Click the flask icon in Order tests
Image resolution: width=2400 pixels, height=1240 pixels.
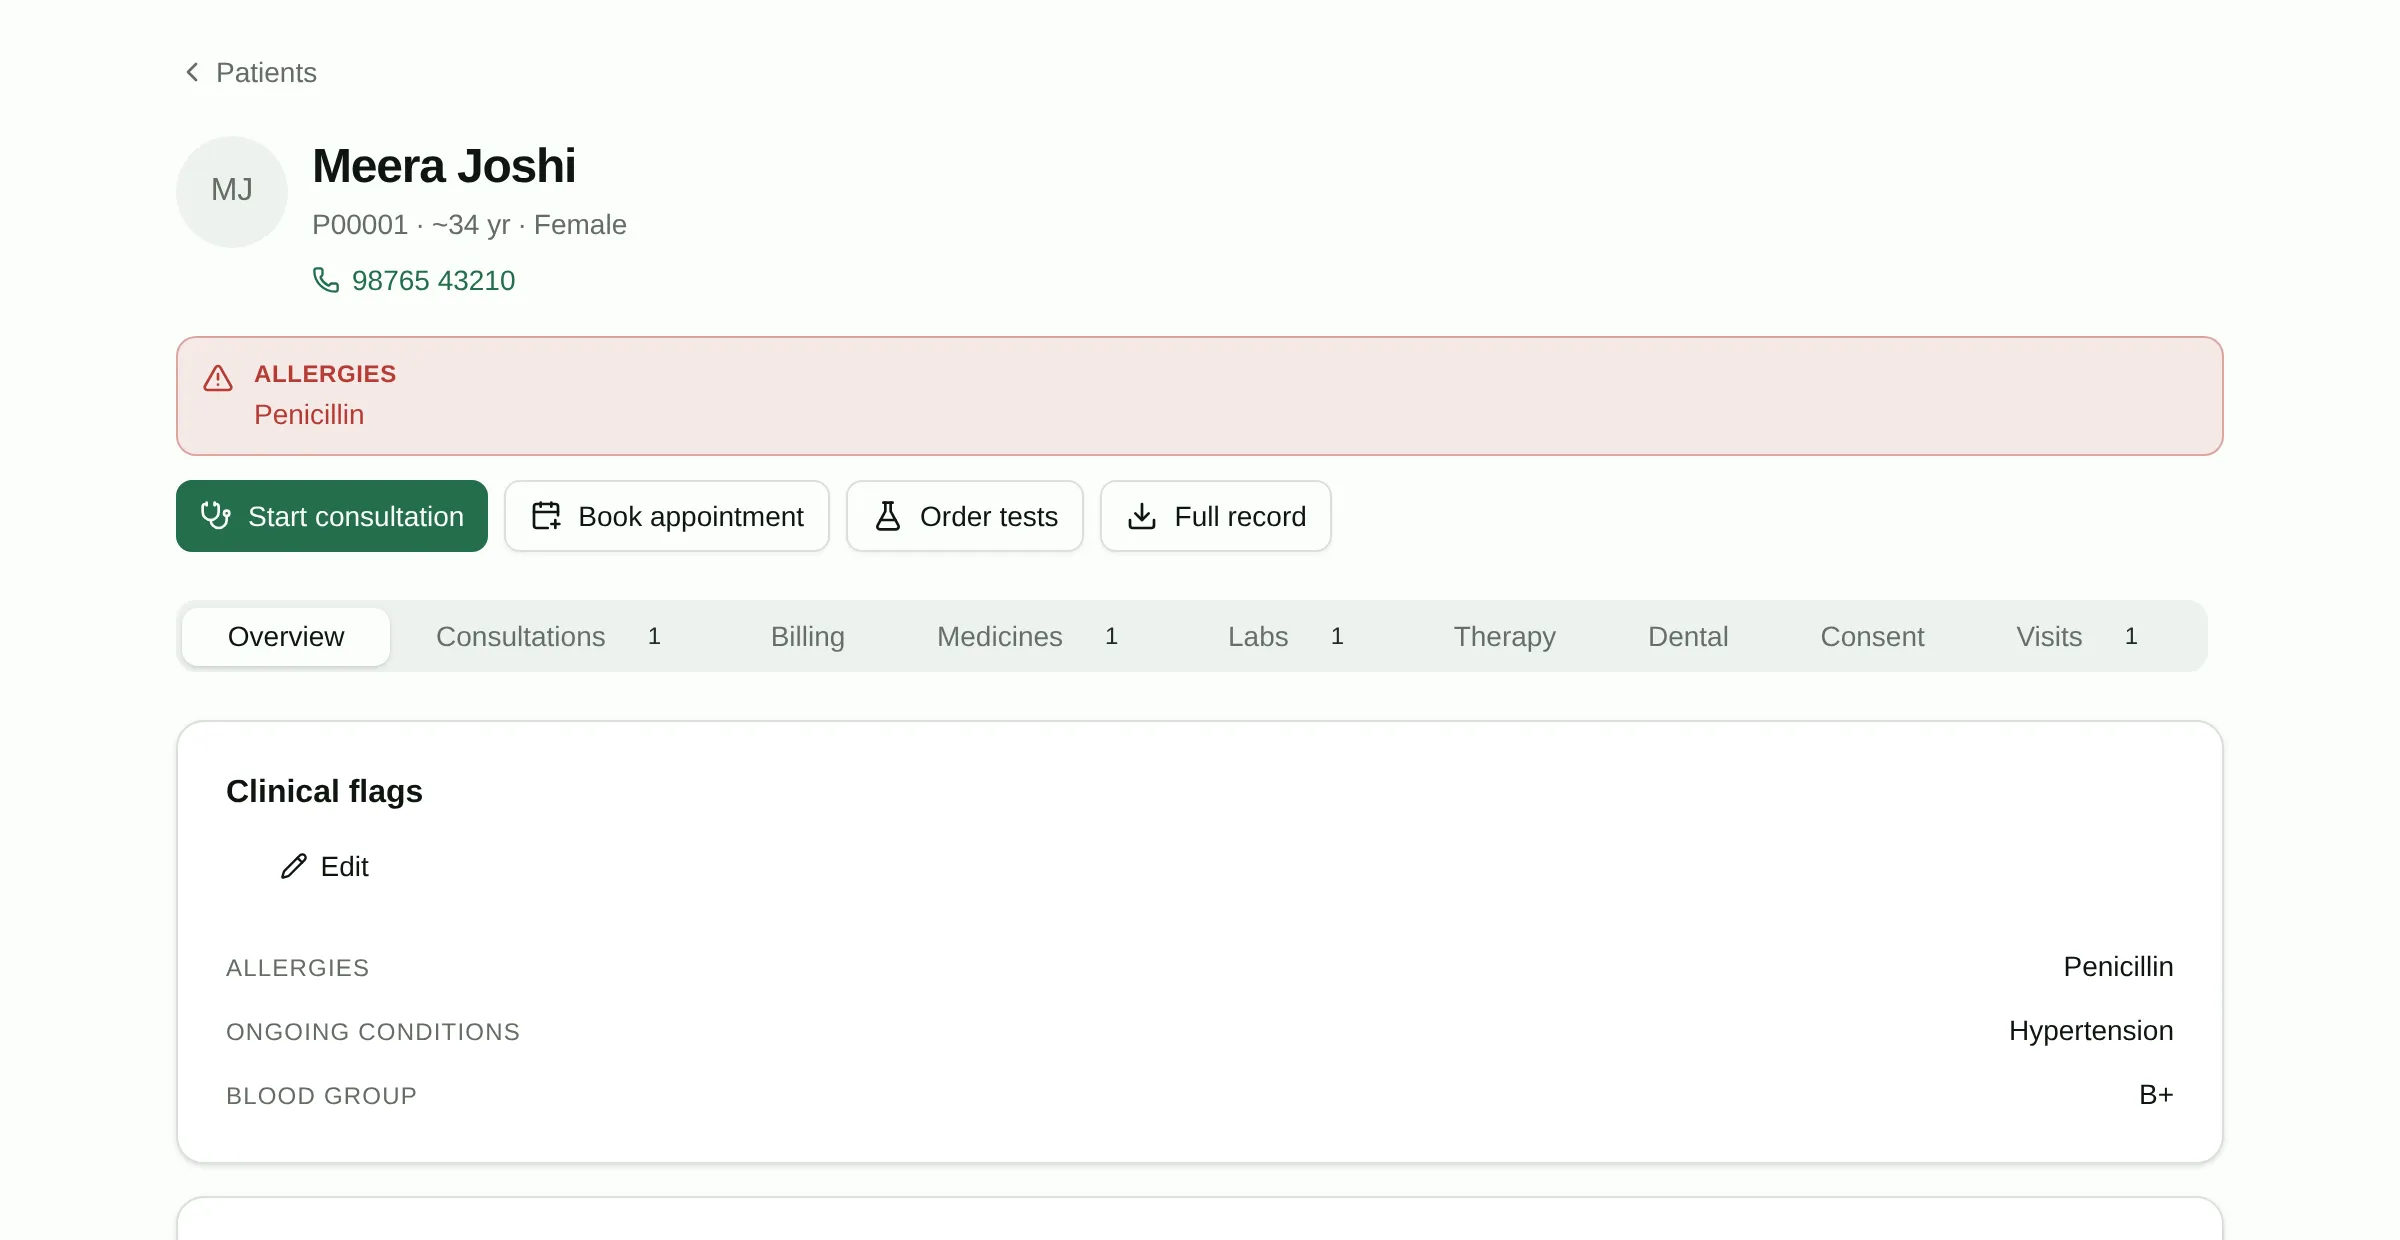pos(888,516)
